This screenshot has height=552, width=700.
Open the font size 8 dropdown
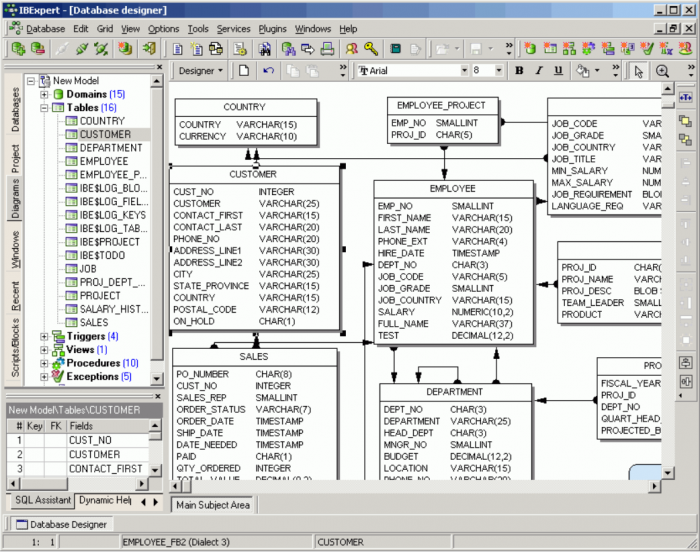(499, 71)
